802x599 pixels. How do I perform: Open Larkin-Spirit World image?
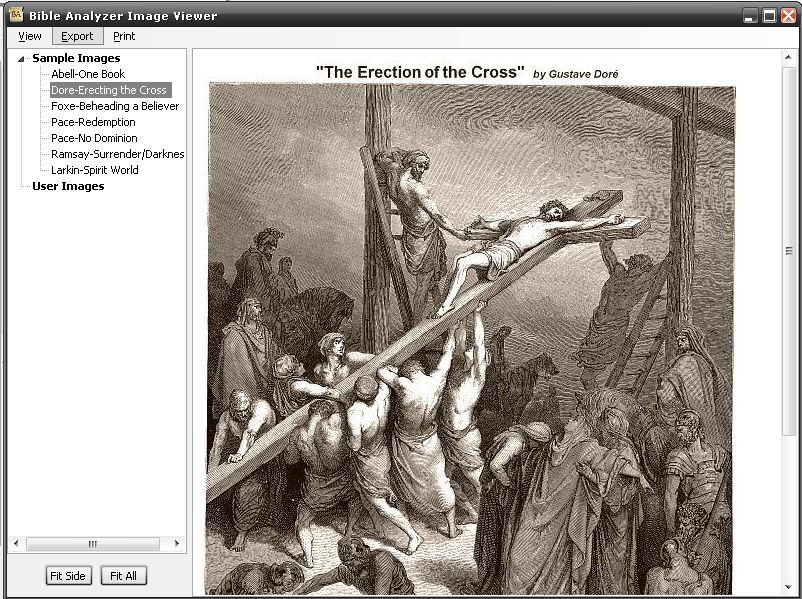click(x=95, y=170)
